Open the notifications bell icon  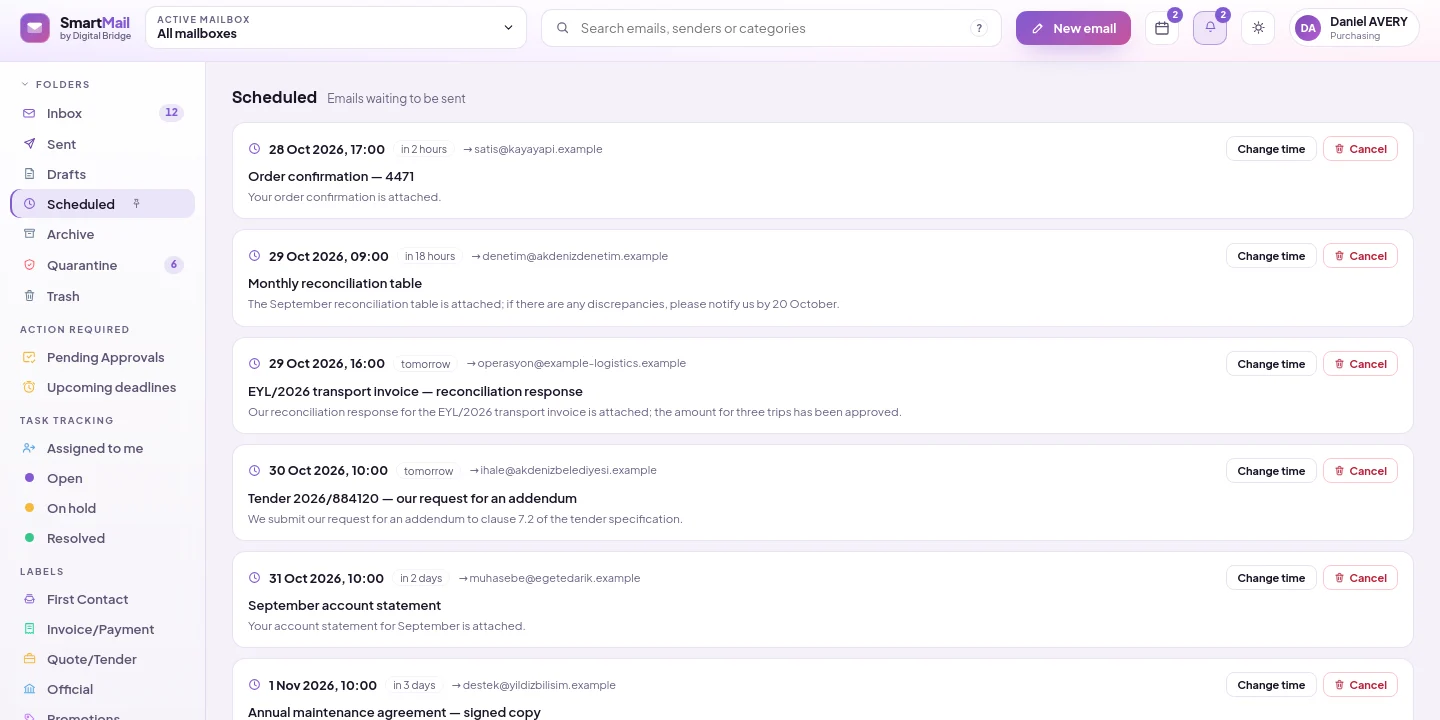point(1210,28)
